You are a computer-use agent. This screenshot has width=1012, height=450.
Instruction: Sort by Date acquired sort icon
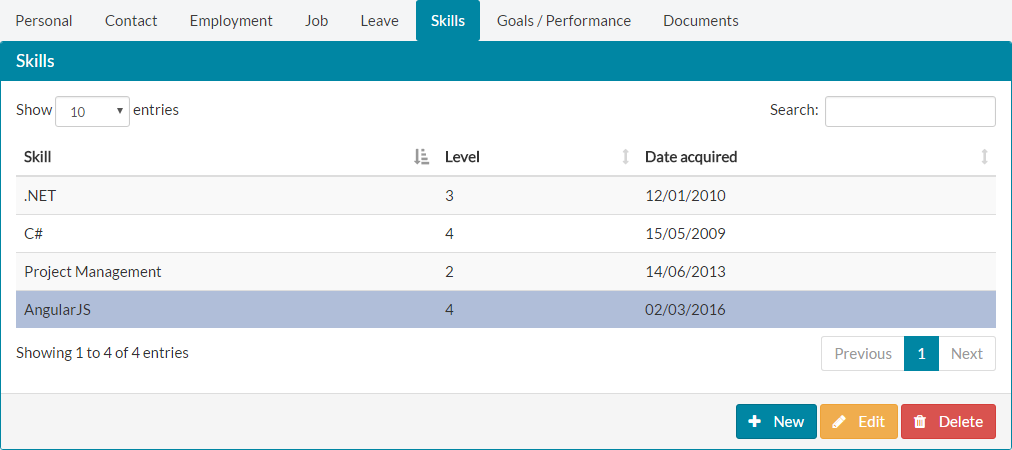[x=984, y=157]
